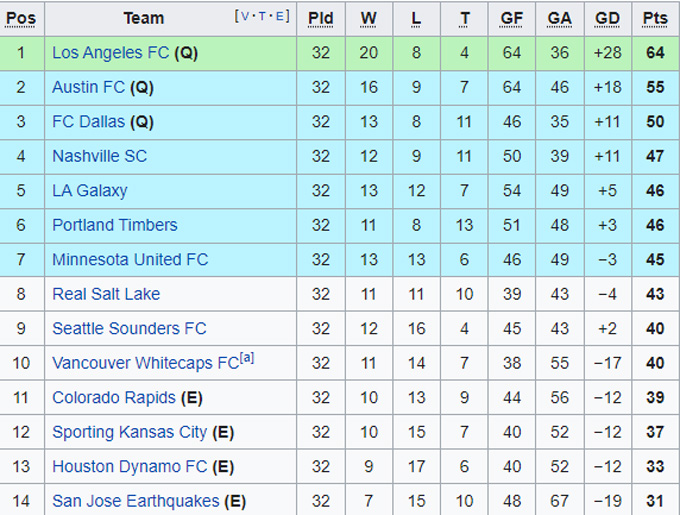Open the Colorado Rapids team link

[114, 397]
